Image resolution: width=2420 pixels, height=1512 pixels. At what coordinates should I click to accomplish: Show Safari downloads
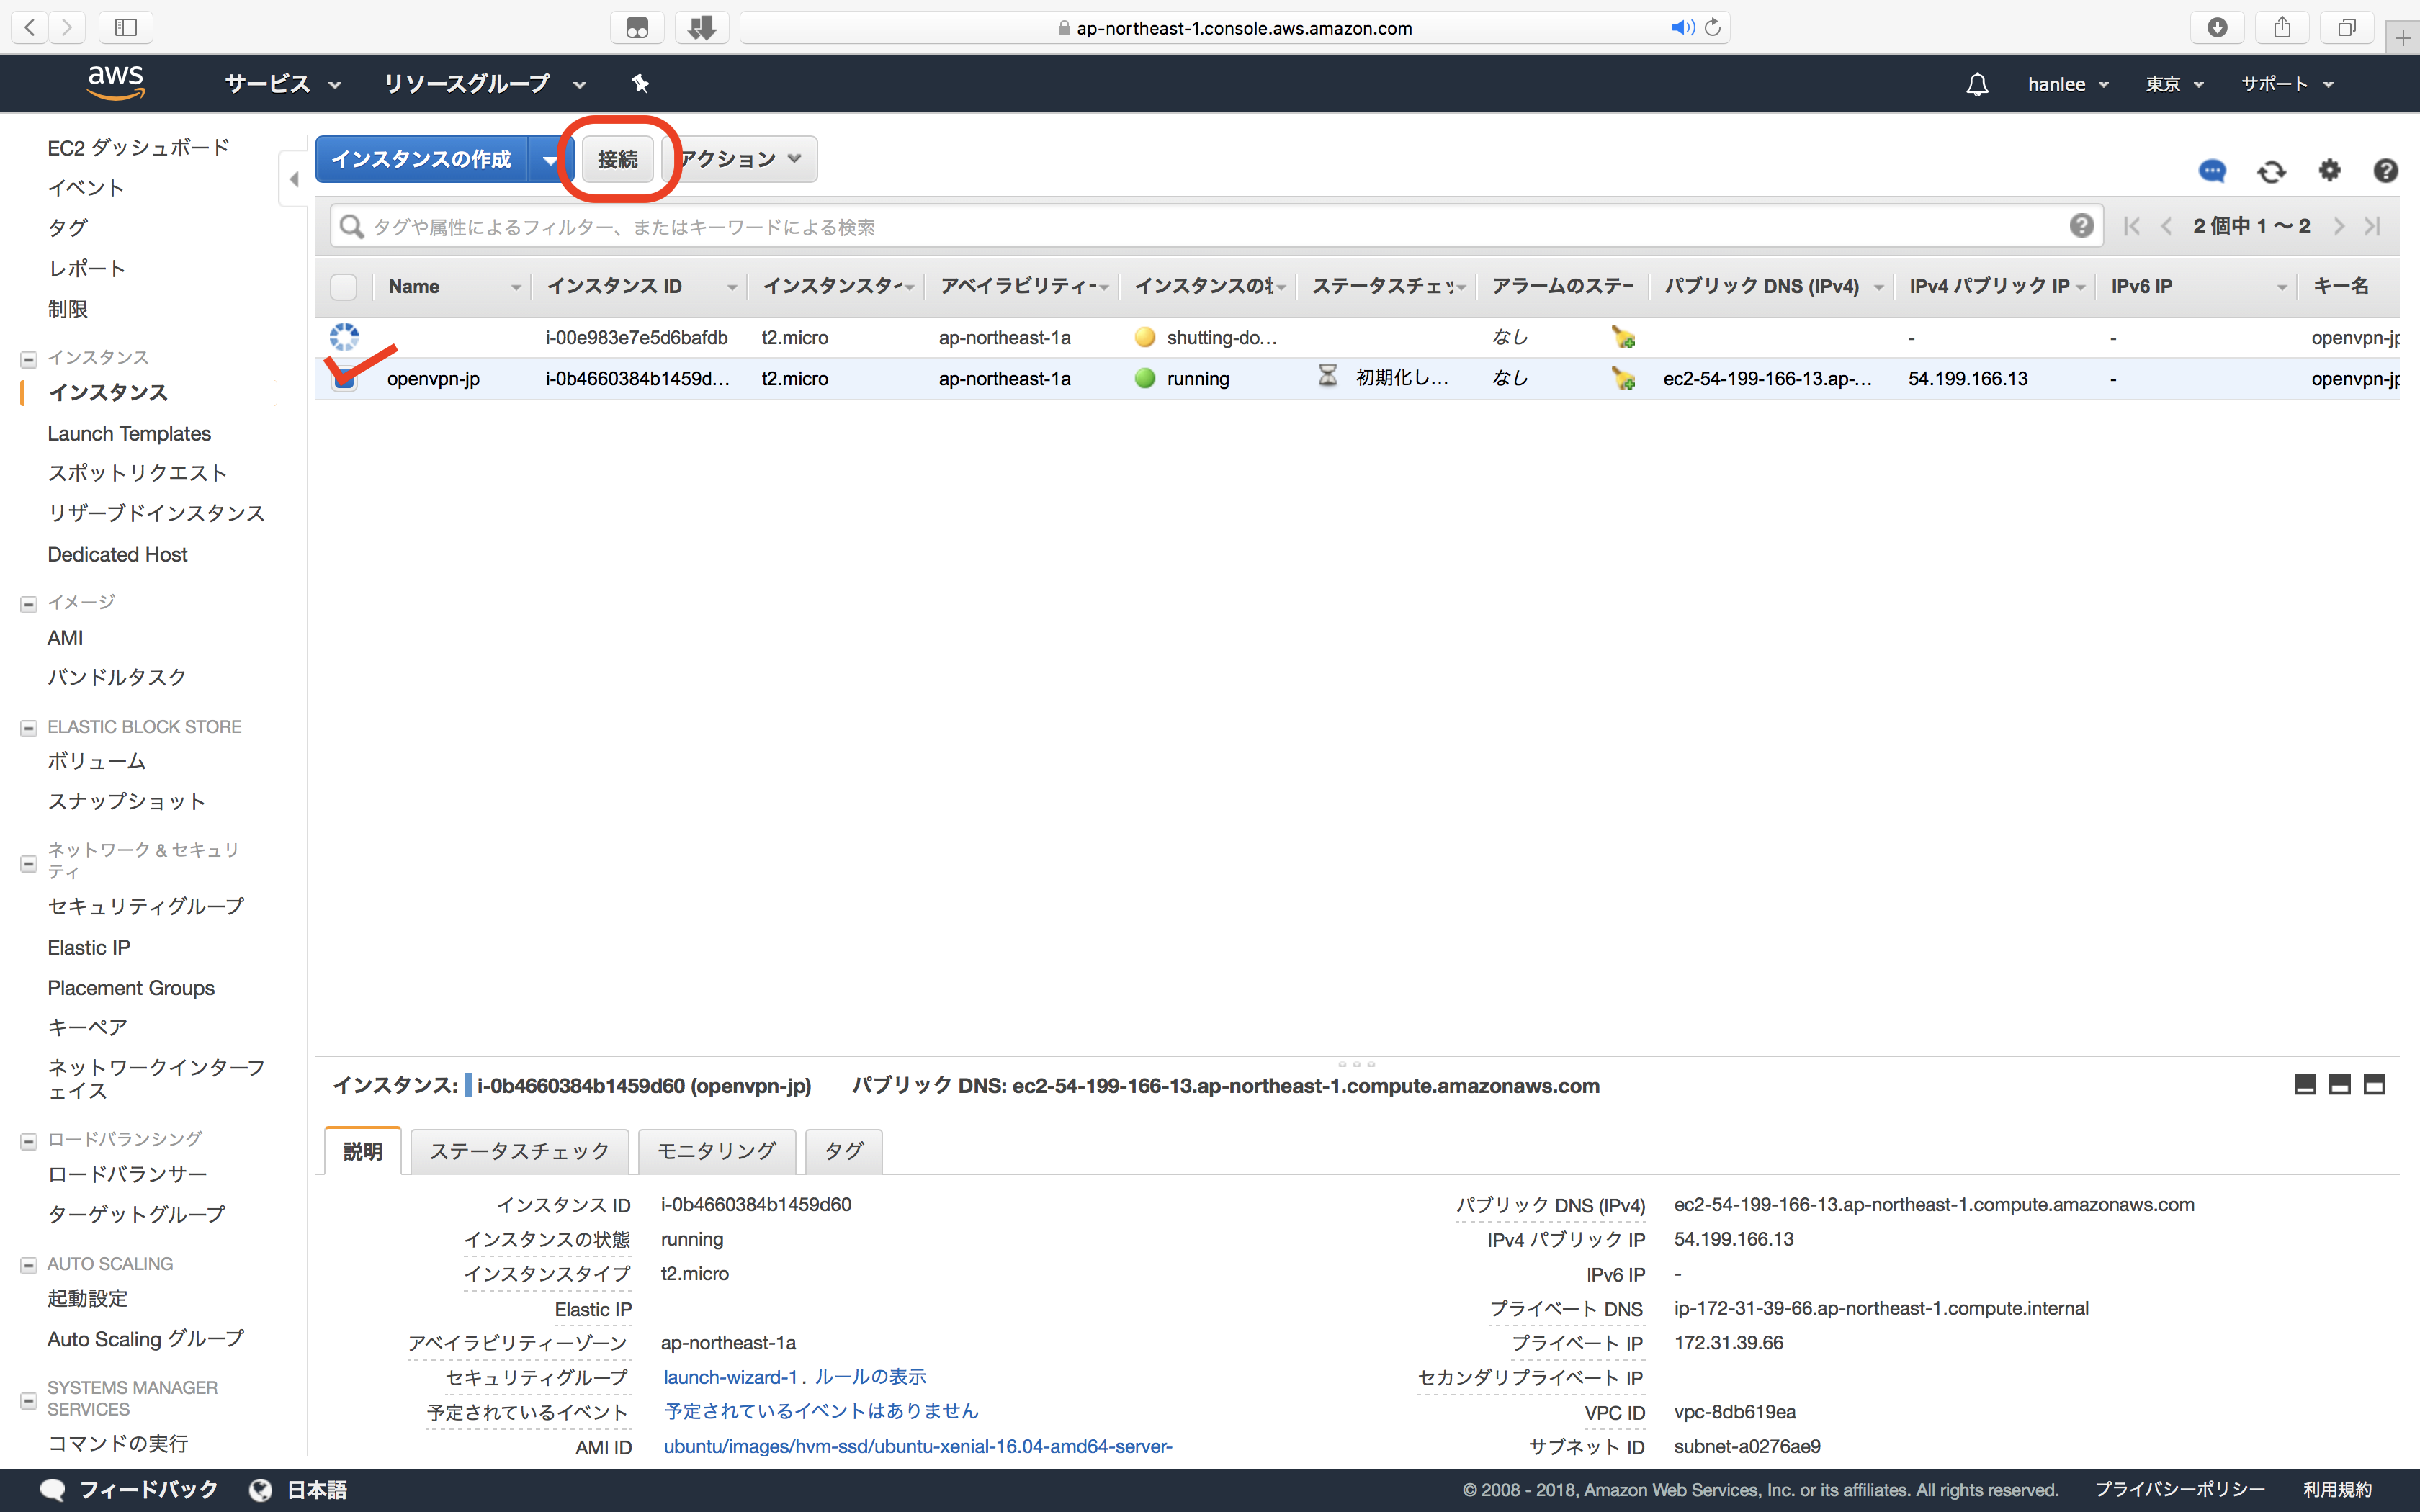click(x=2217, y=27)
